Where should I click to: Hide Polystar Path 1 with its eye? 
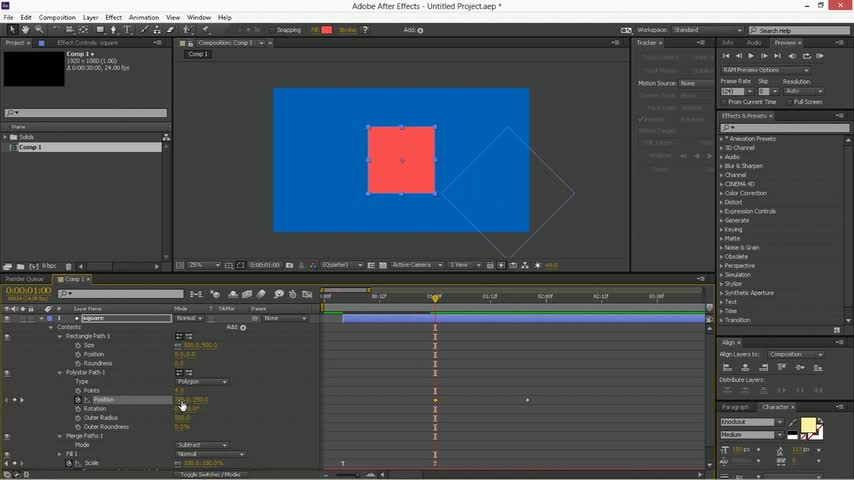(7, 373)
